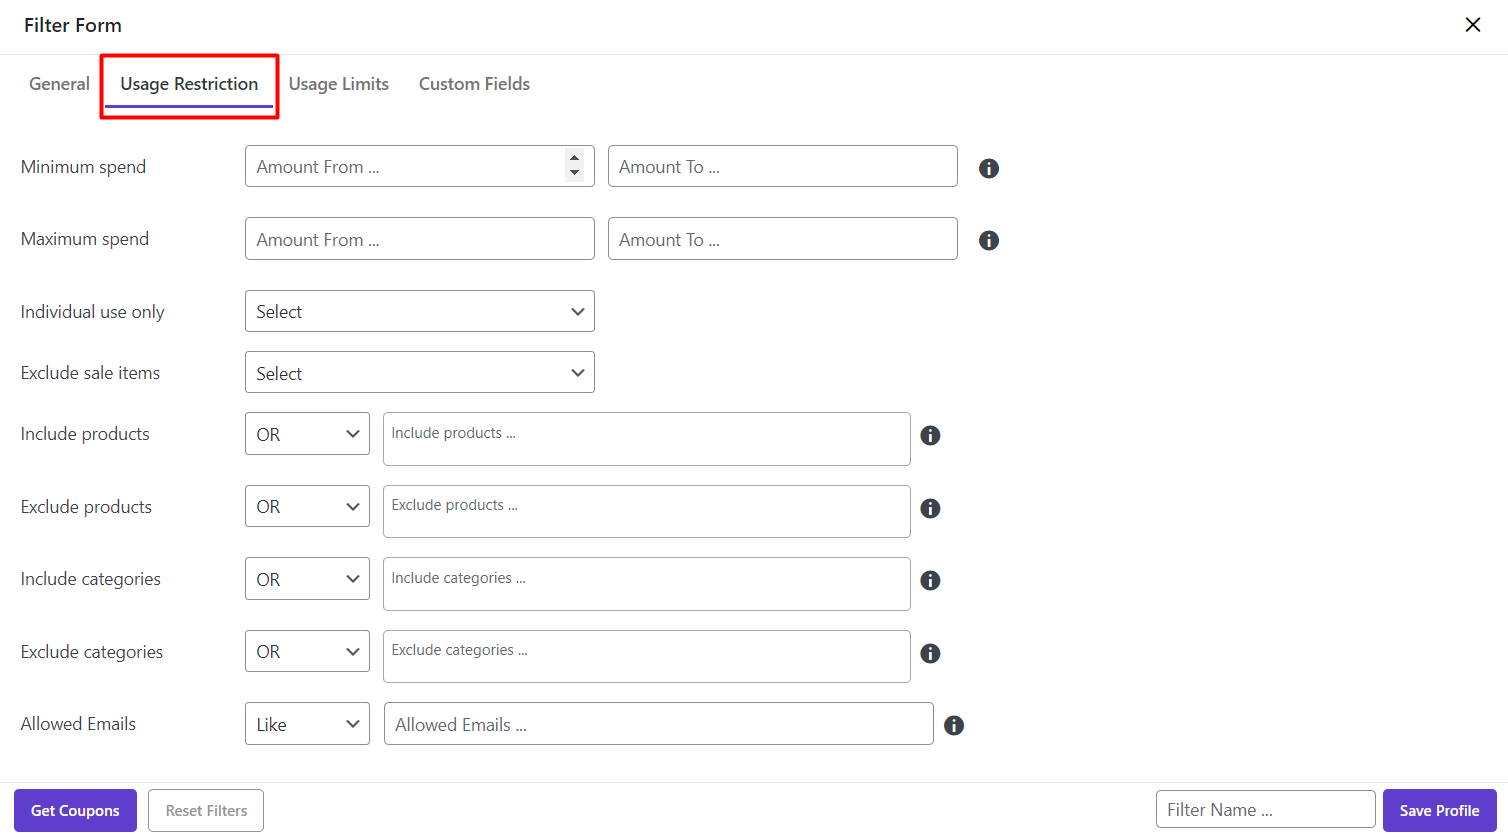
Task: Switch to the General tab
Action: [59, 84]
